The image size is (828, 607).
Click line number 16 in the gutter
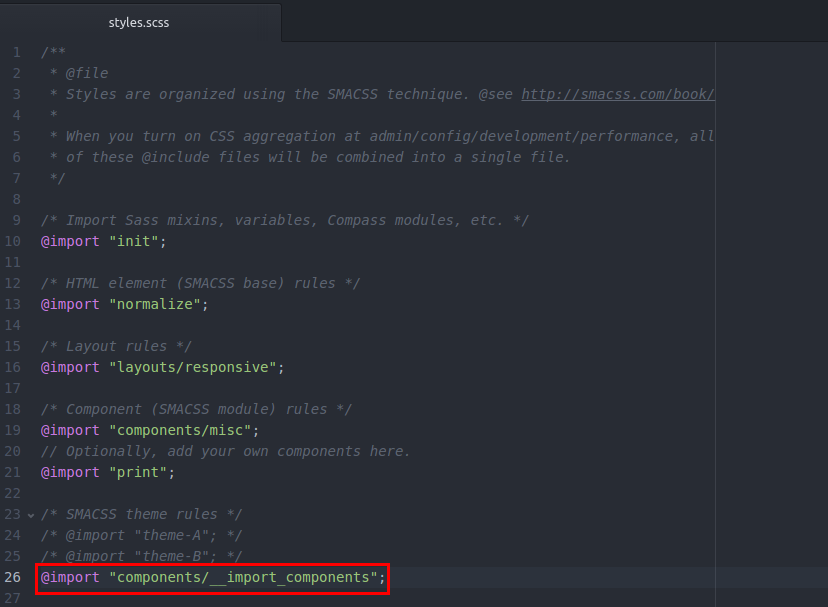click(x=13, y=367)
